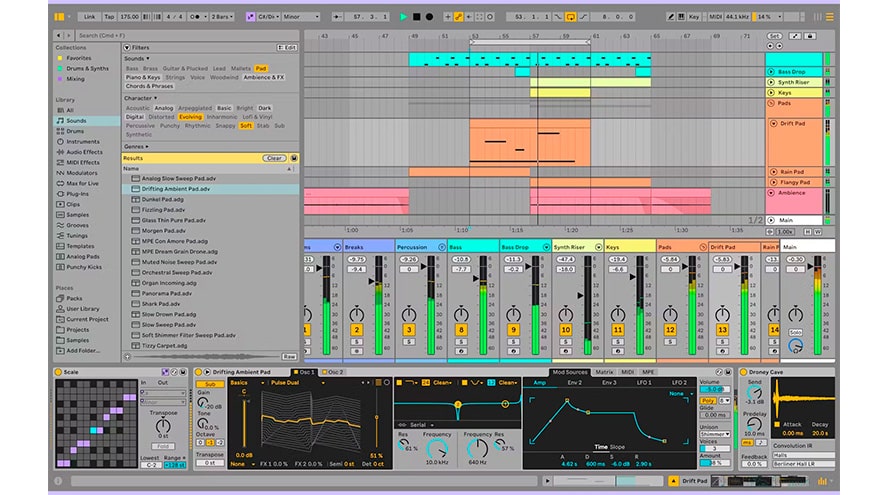Click the Stop button in transport

tap(416, 17)
